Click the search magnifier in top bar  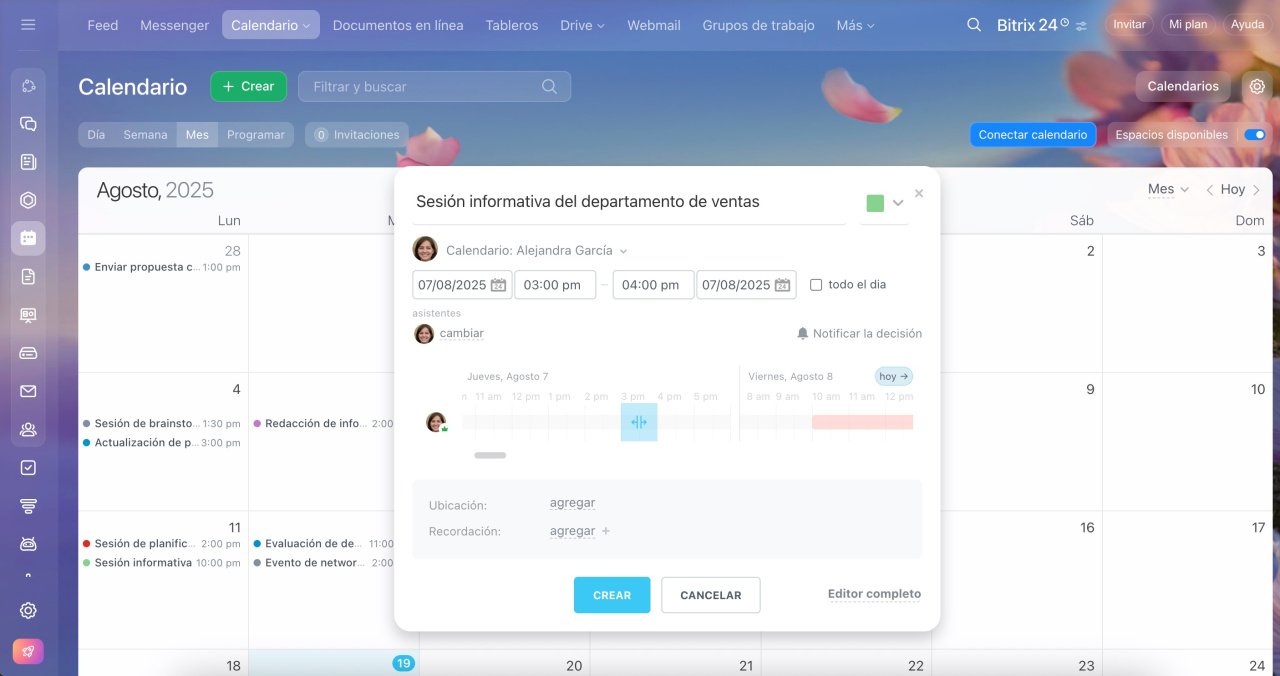coord(974,25)
